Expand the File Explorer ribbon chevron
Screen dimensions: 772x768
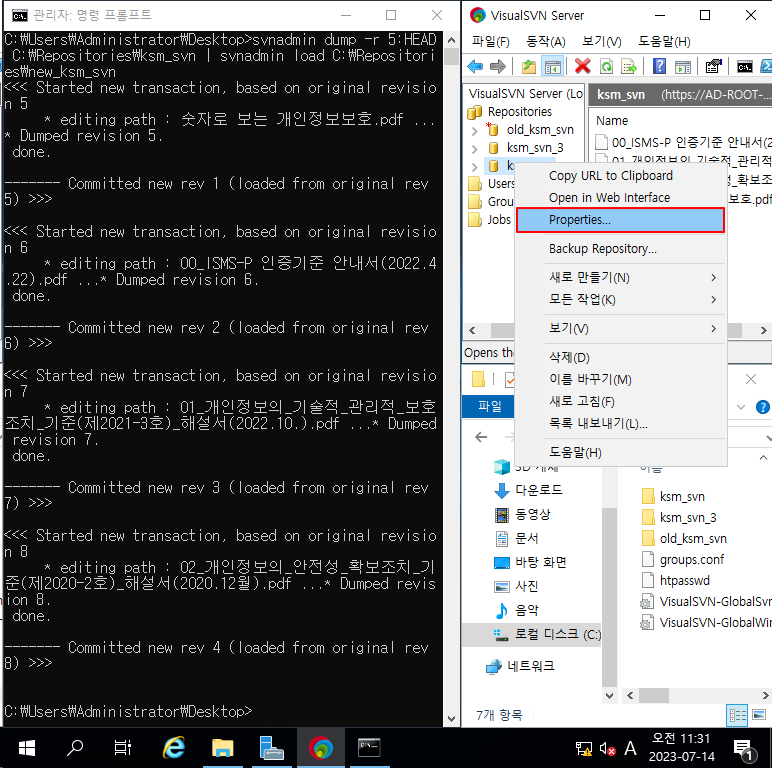tap(740, 407)
